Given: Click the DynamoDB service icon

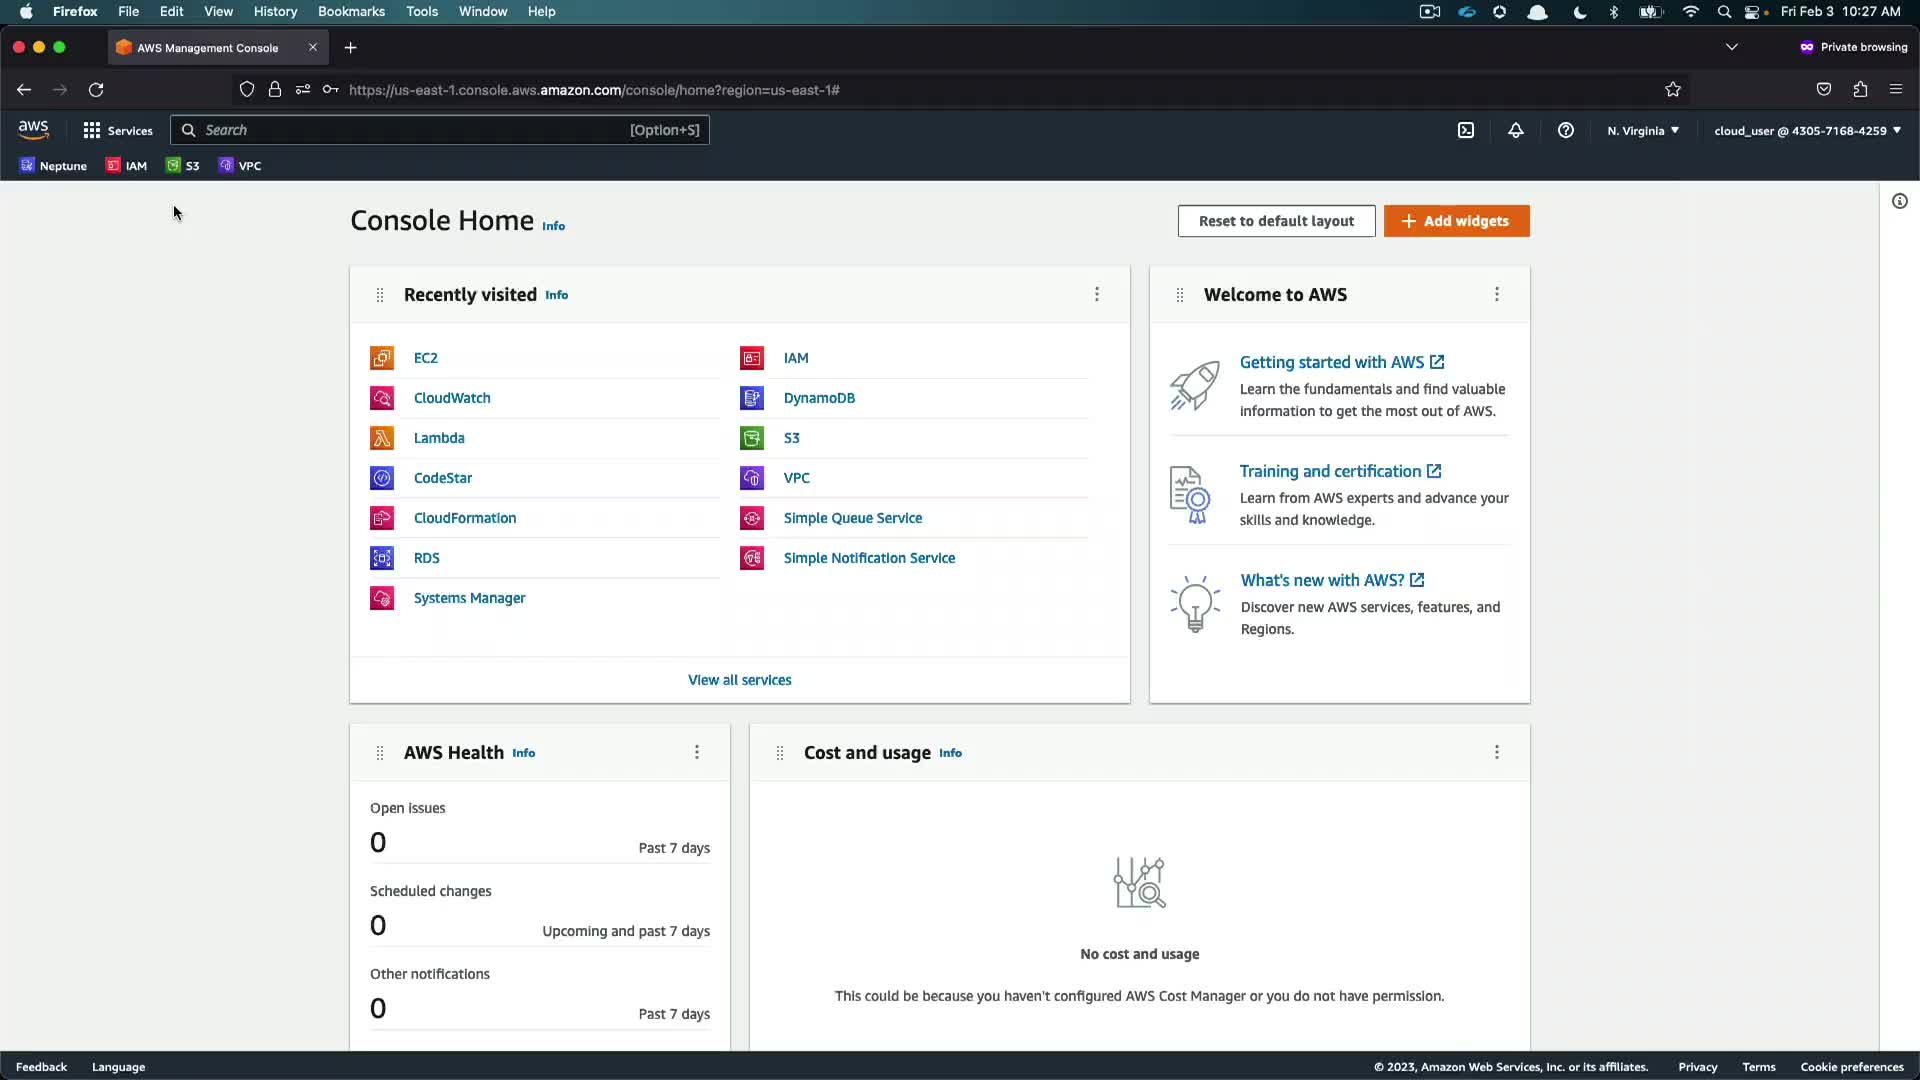Looking at the screenshot, I should (752, 398).
